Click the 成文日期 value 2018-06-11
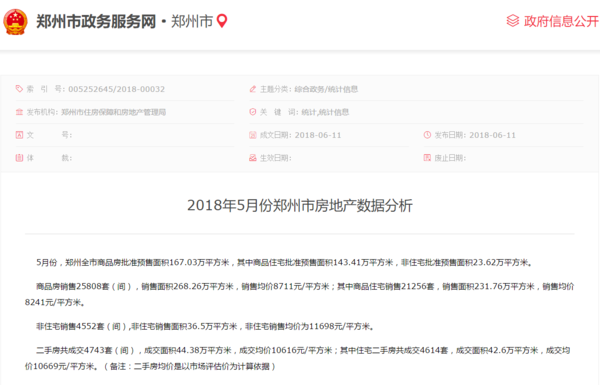 [318, 135]
